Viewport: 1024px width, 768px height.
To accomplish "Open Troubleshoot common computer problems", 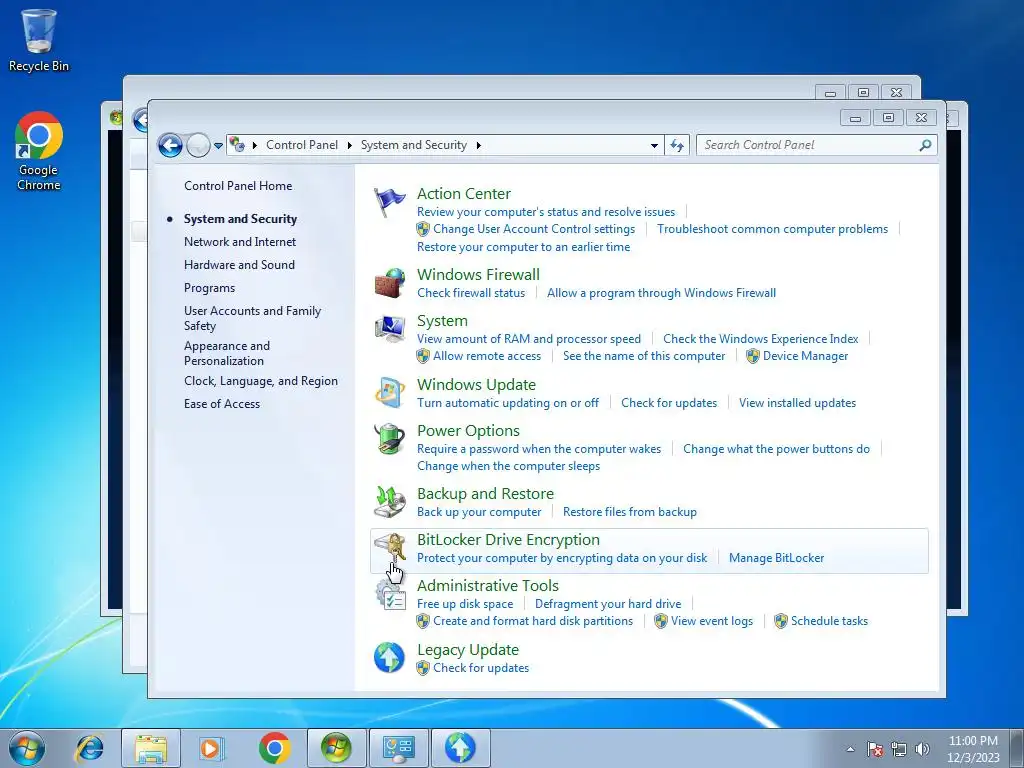I will (x=772, y=229).
